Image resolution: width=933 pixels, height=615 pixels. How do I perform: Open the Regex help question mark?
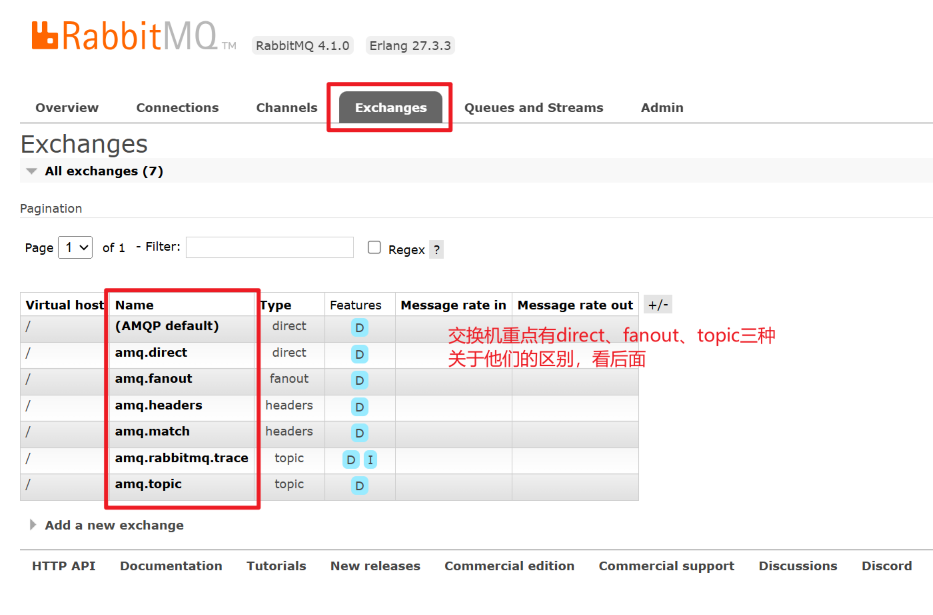point(437,250)
